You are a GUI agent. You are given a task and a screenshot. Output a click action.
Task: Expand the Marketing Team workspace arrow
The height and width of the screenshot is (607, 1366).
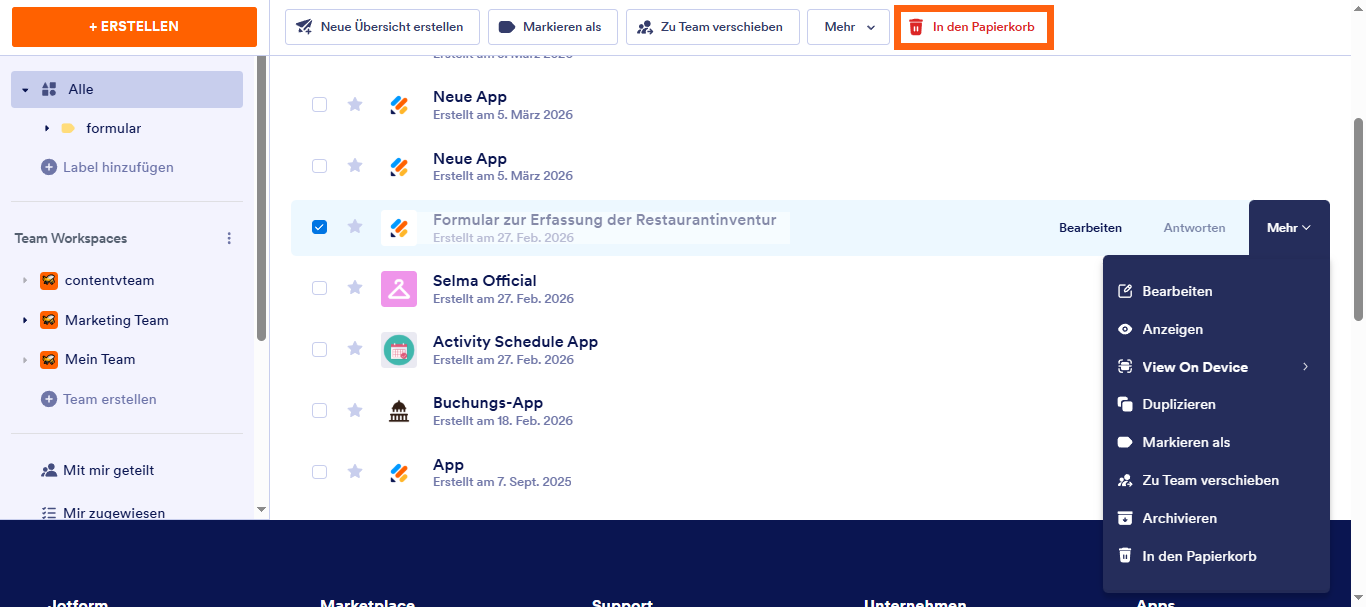25,320
